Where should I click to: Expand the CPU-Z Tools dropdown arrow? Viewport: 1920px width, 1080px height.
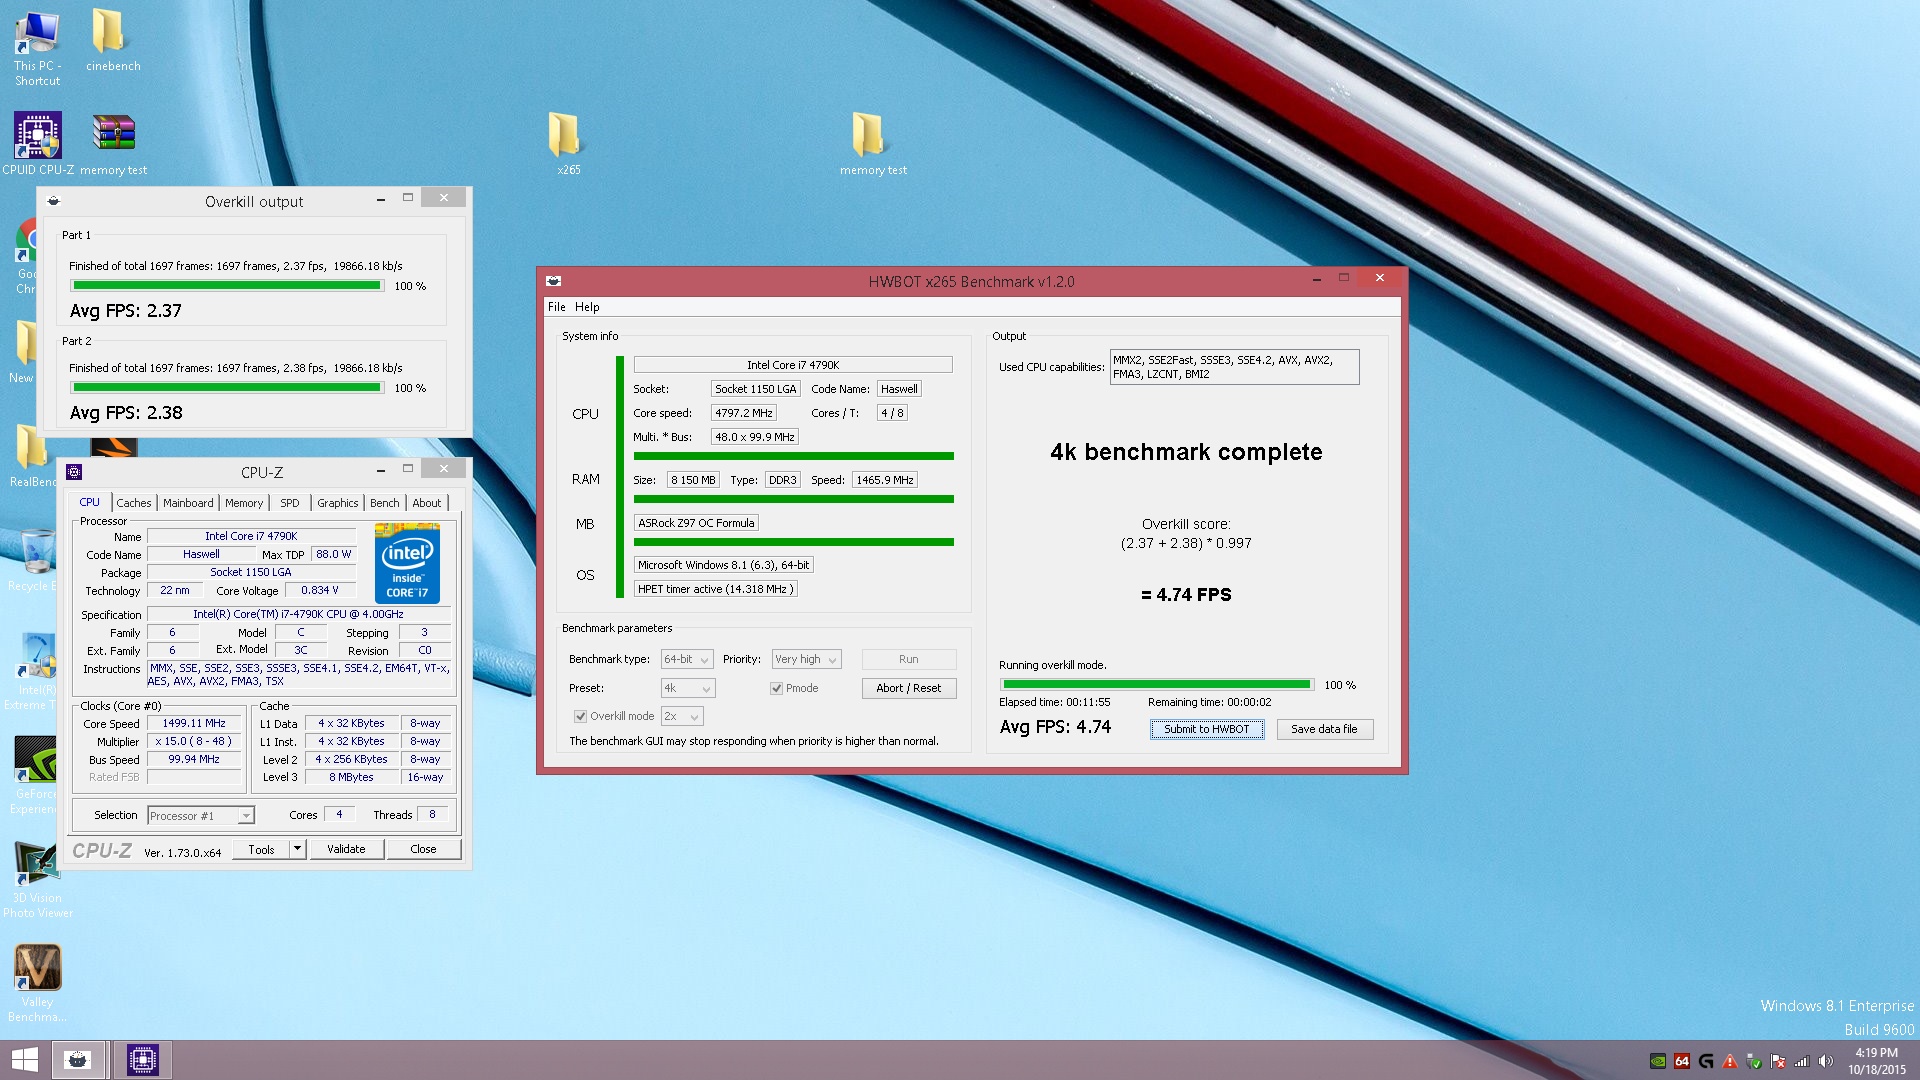click(297, 849)
